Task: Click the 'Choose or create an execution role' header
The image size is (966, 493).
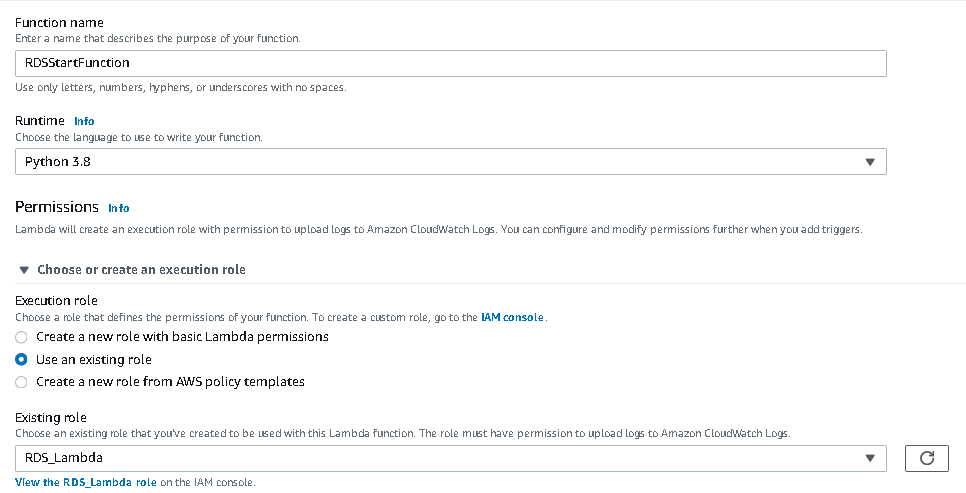Action: click(141, 270)
